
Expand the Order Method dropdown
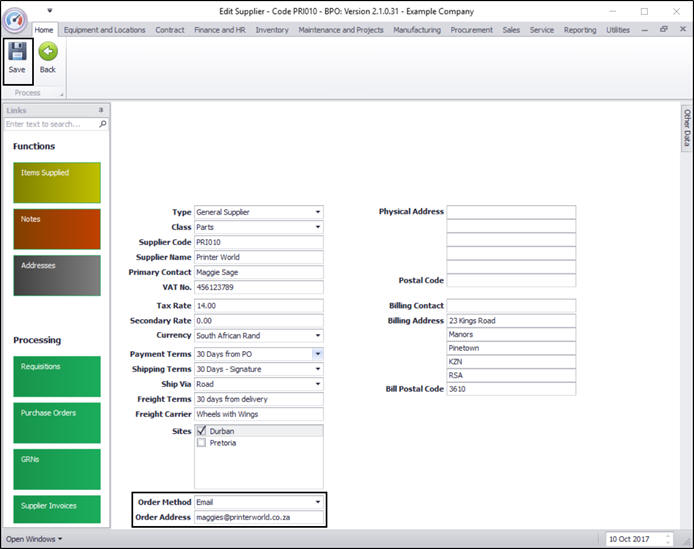(318, 502)
